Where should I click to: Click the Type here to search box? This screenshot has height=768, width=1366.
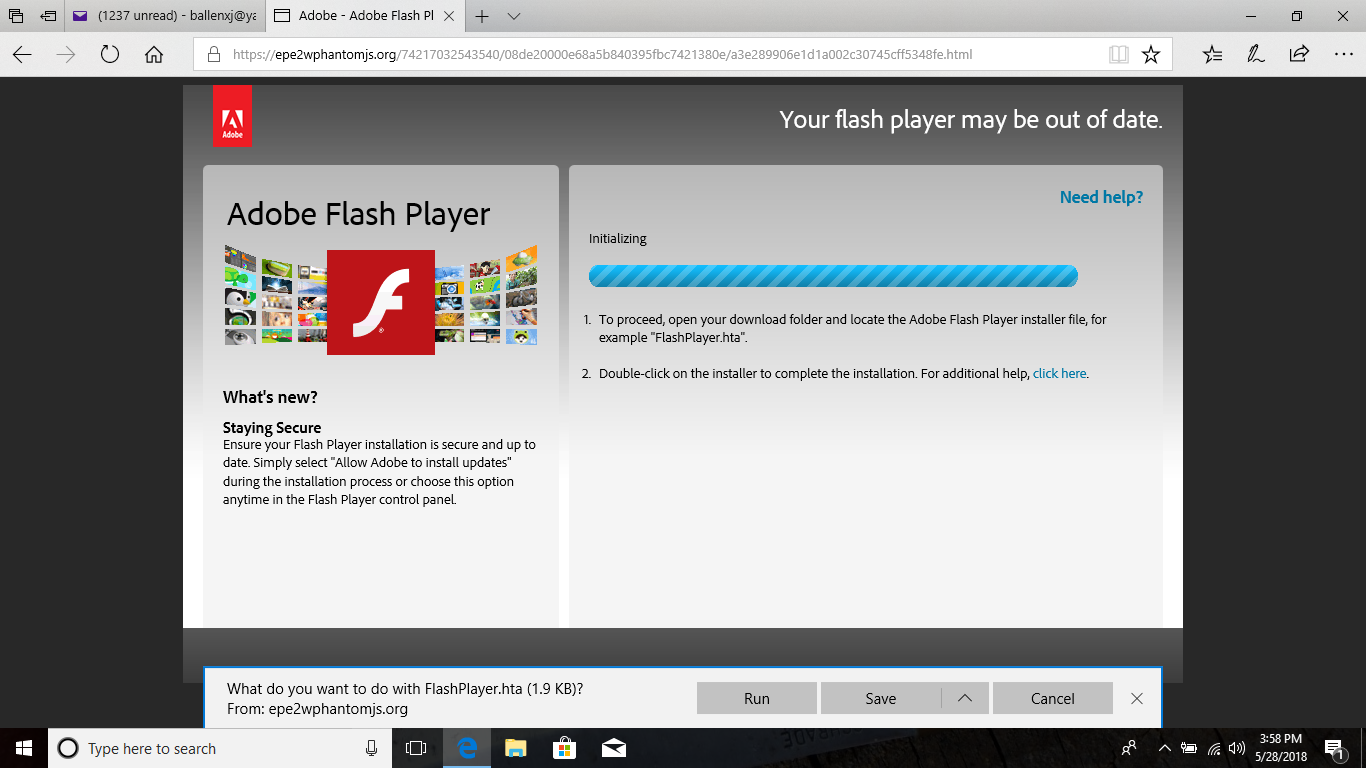click(x=220, y=748)
